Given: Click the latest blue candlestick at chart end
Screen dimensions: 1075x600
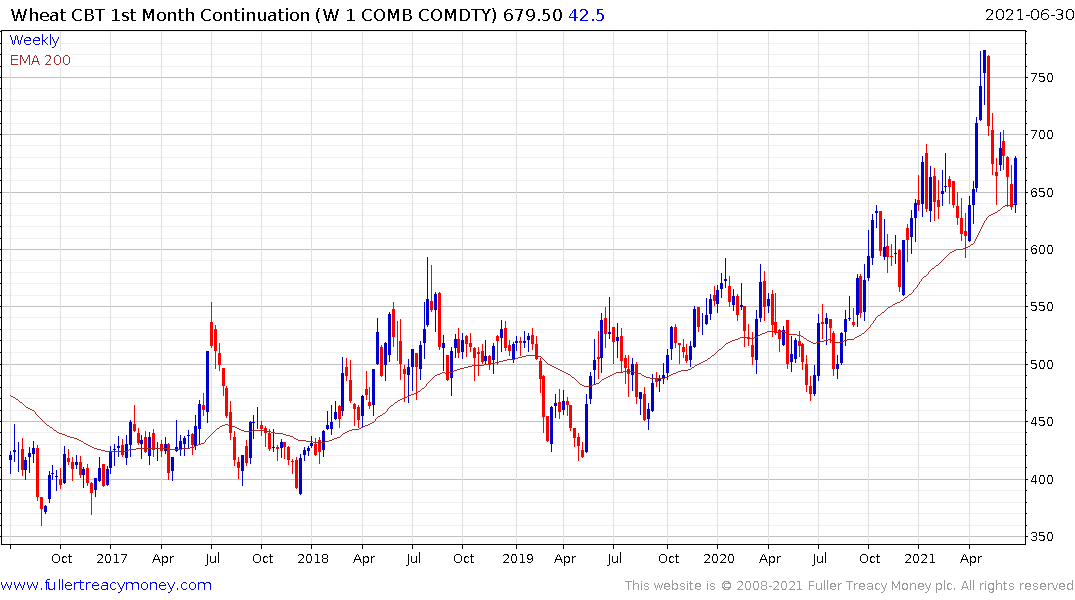Looking at the screenshot, I should pos(1015,182).
